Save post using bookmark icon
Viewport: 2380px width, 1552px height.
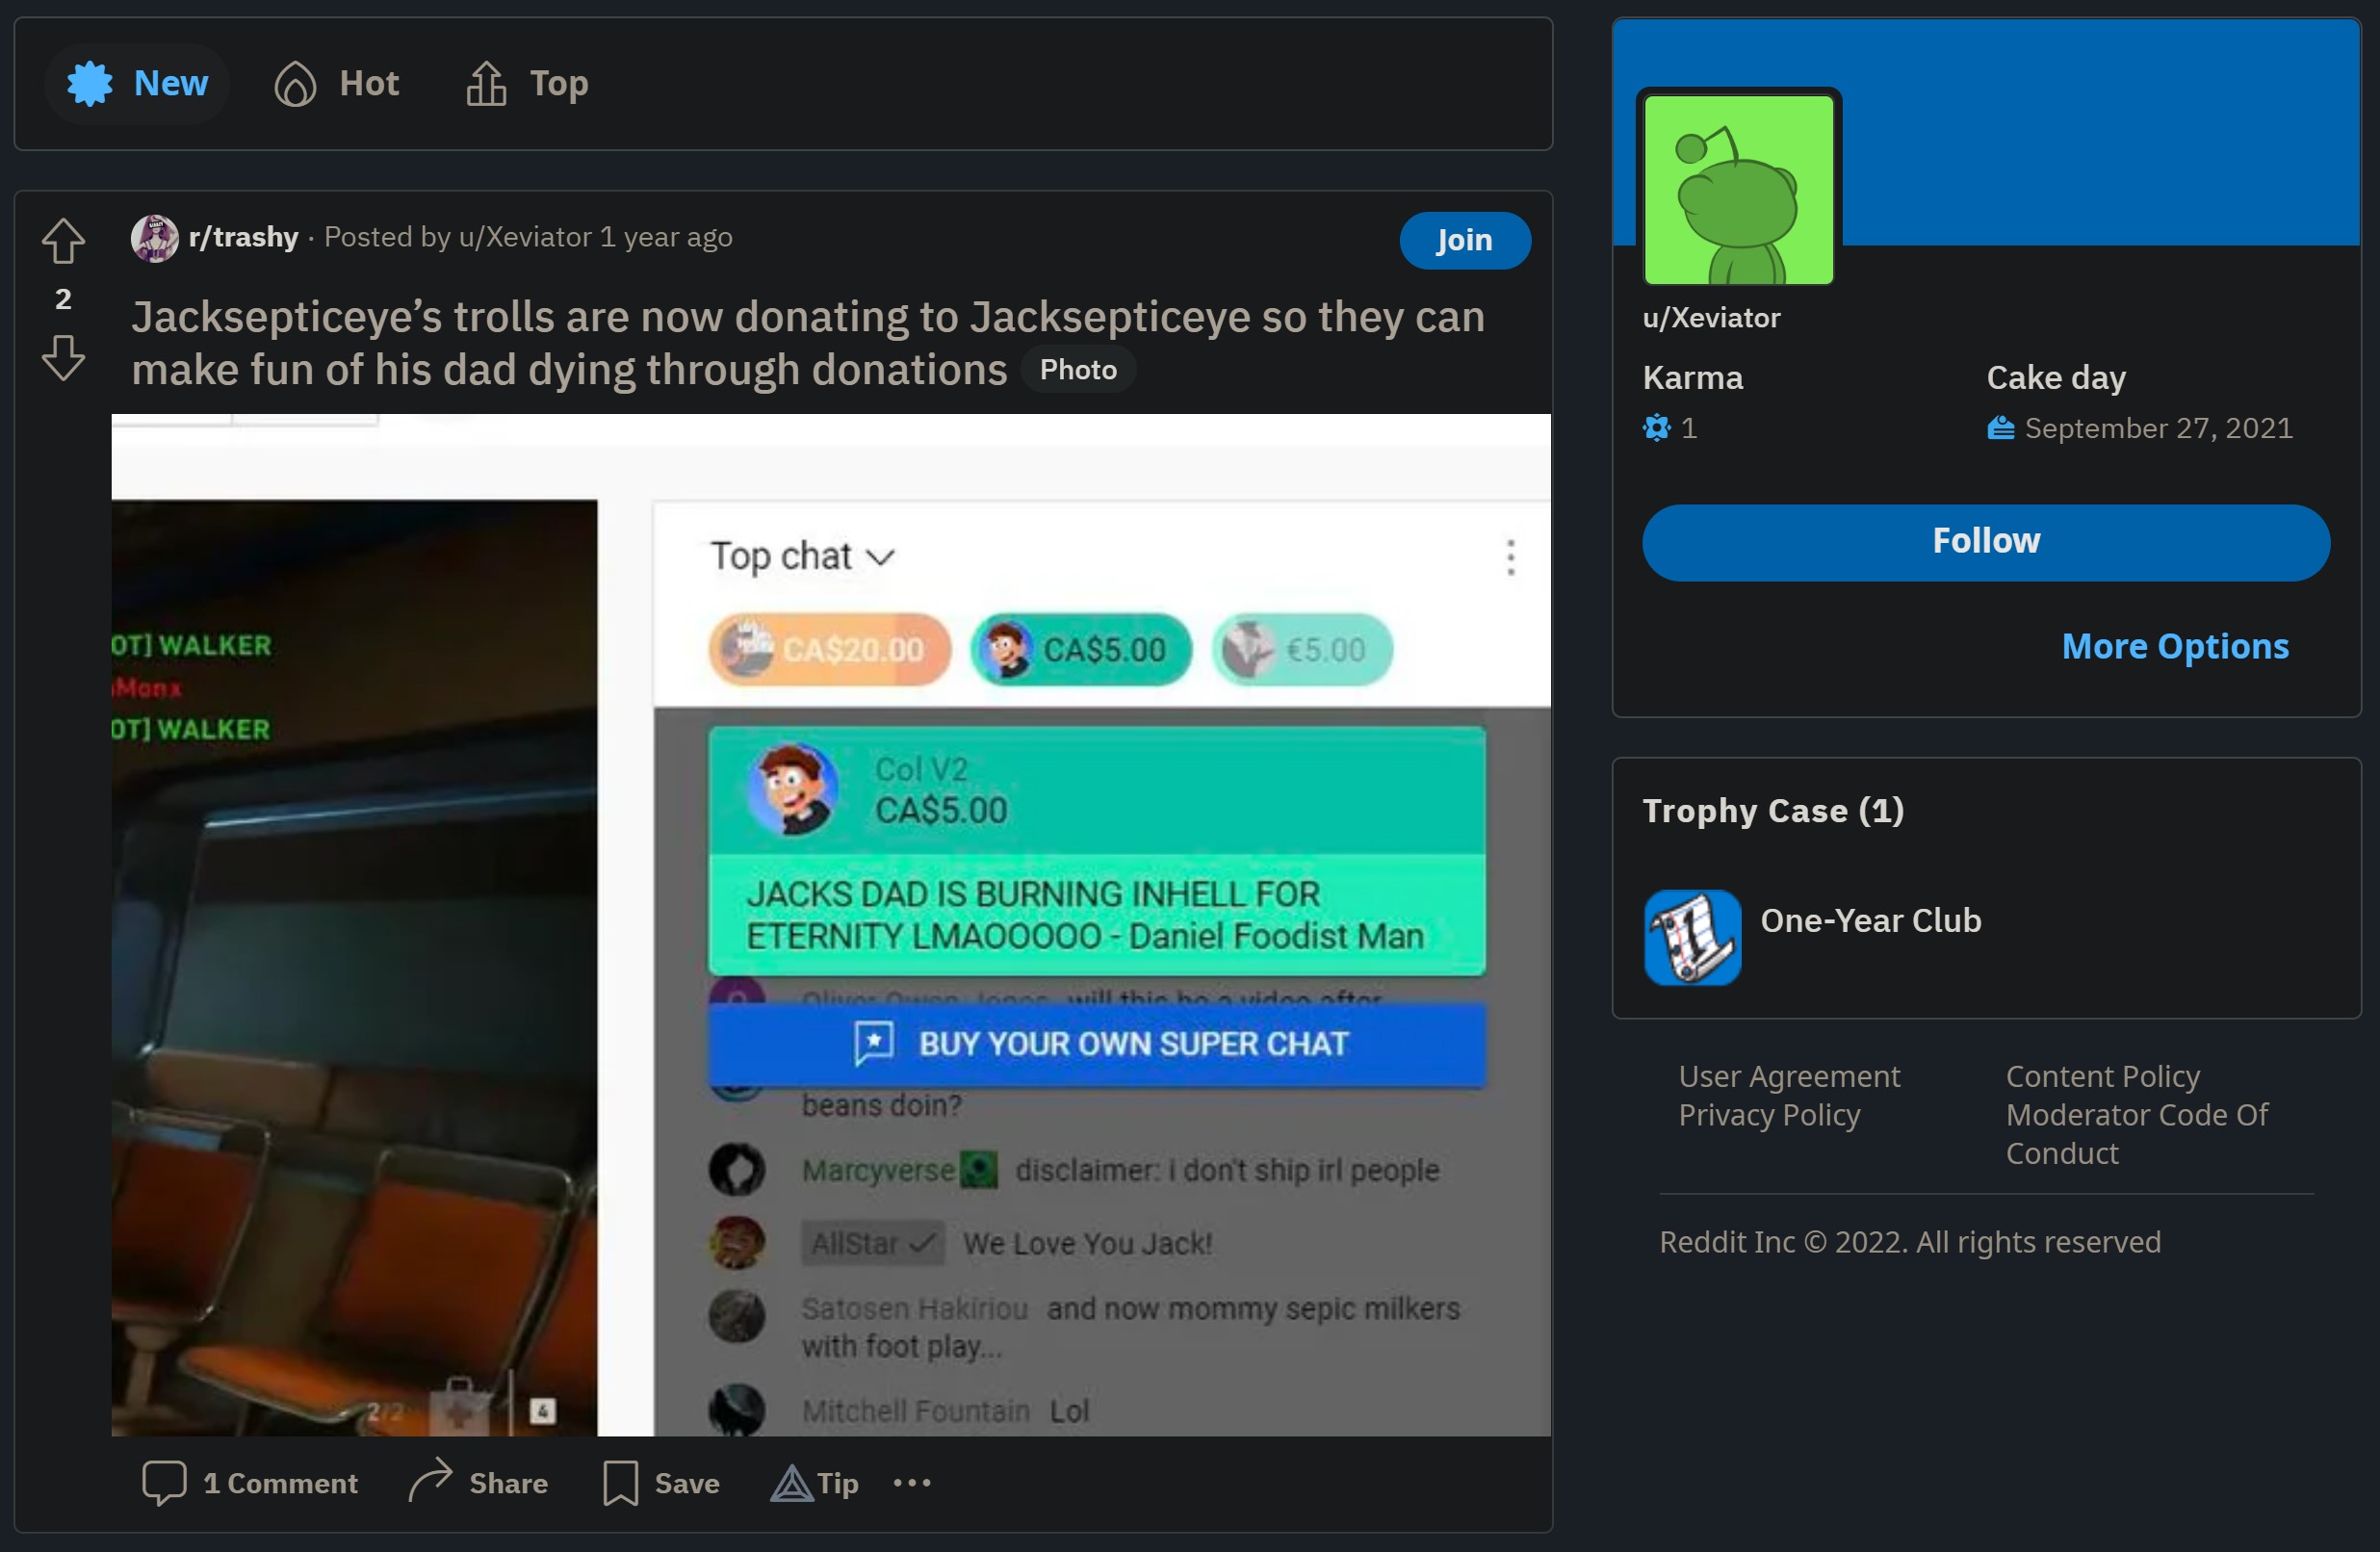620,1482
